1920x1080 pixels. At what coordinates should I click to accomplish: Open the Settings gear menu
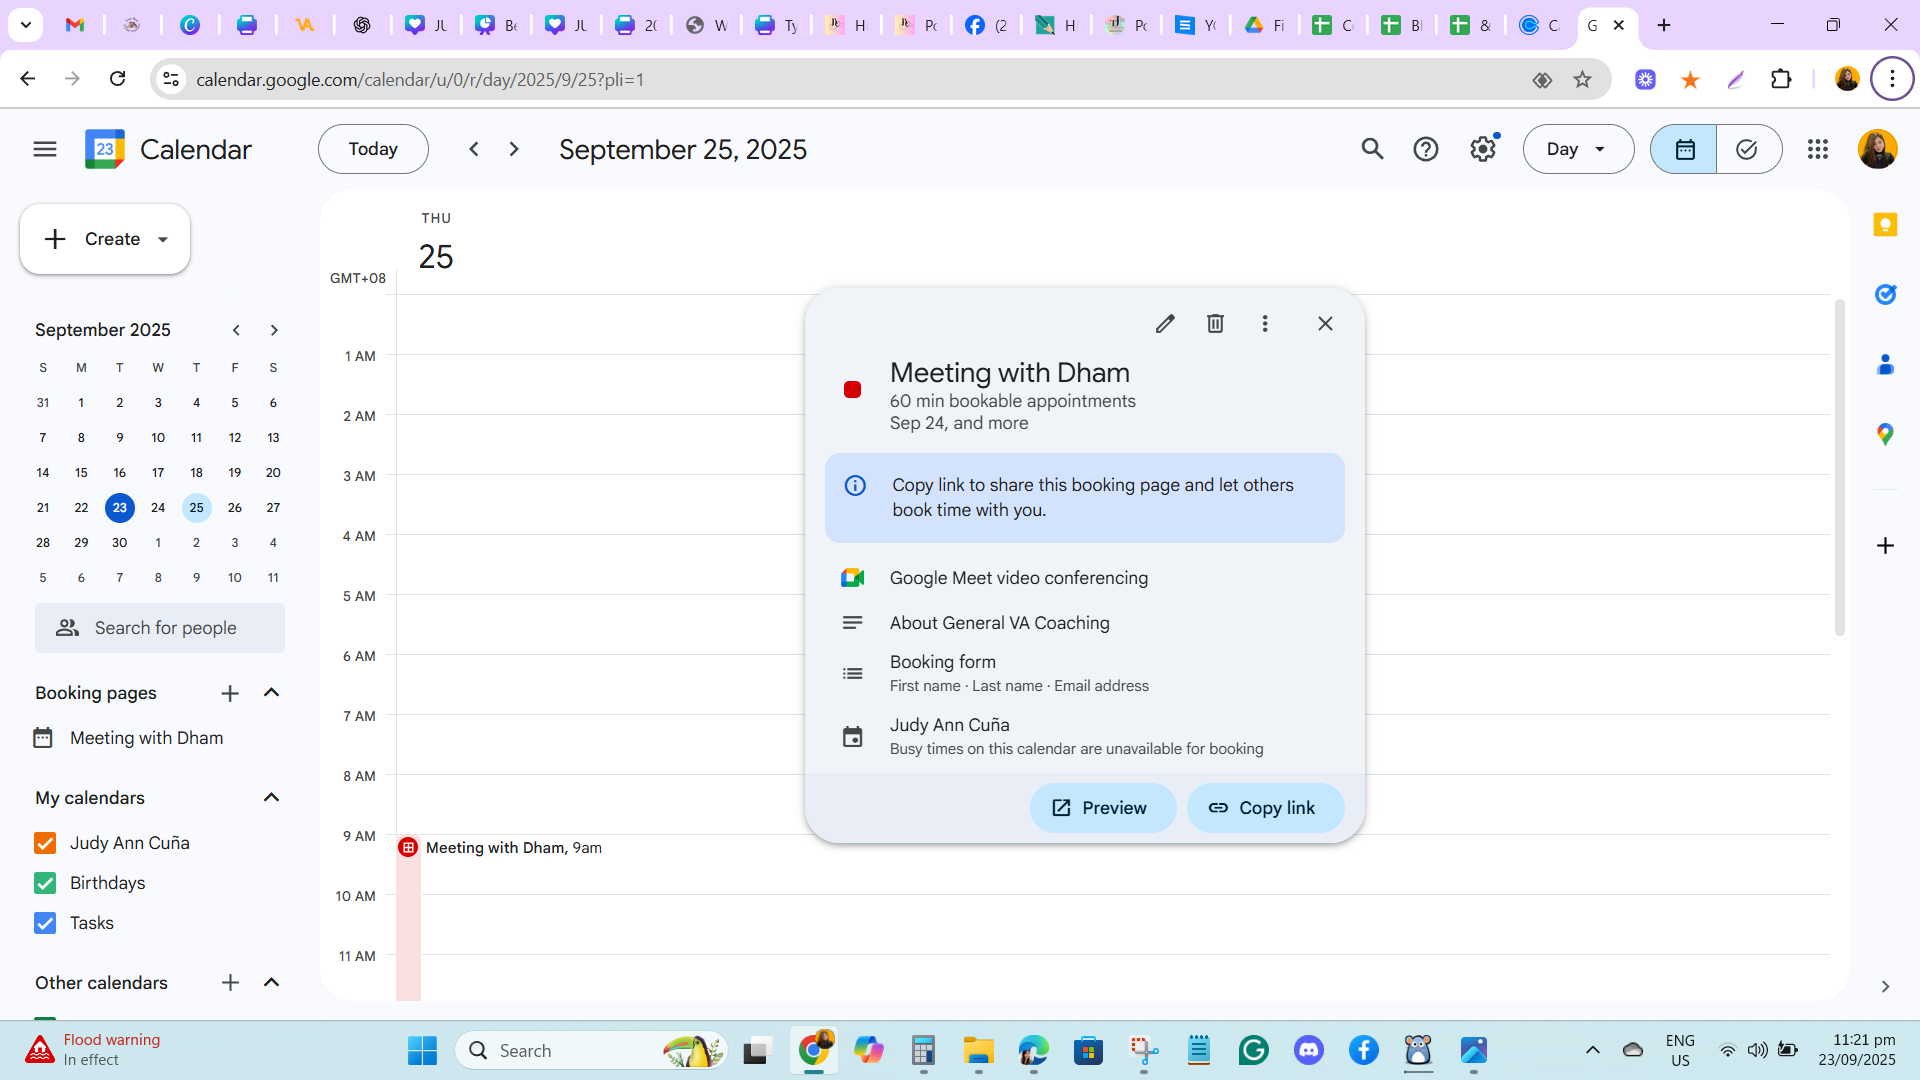(1482, 149)
